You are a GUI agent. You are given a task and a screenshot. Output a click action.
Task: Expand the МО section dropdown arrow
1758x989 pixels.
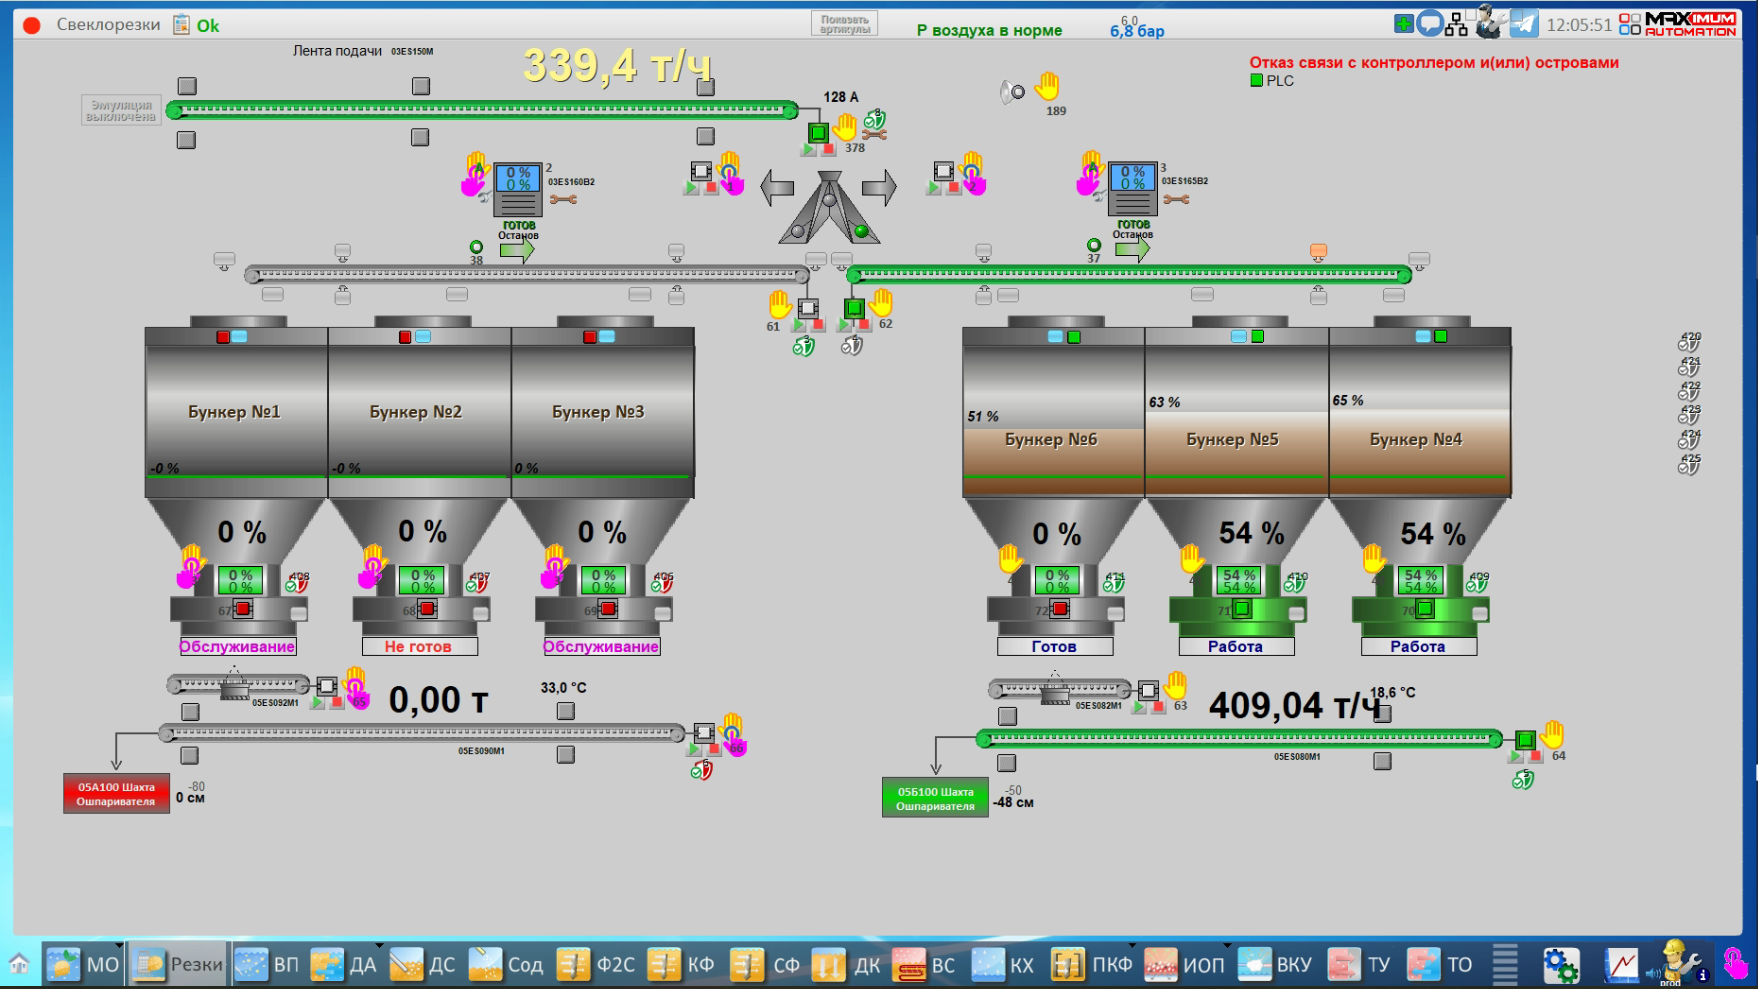click(119, 946)
